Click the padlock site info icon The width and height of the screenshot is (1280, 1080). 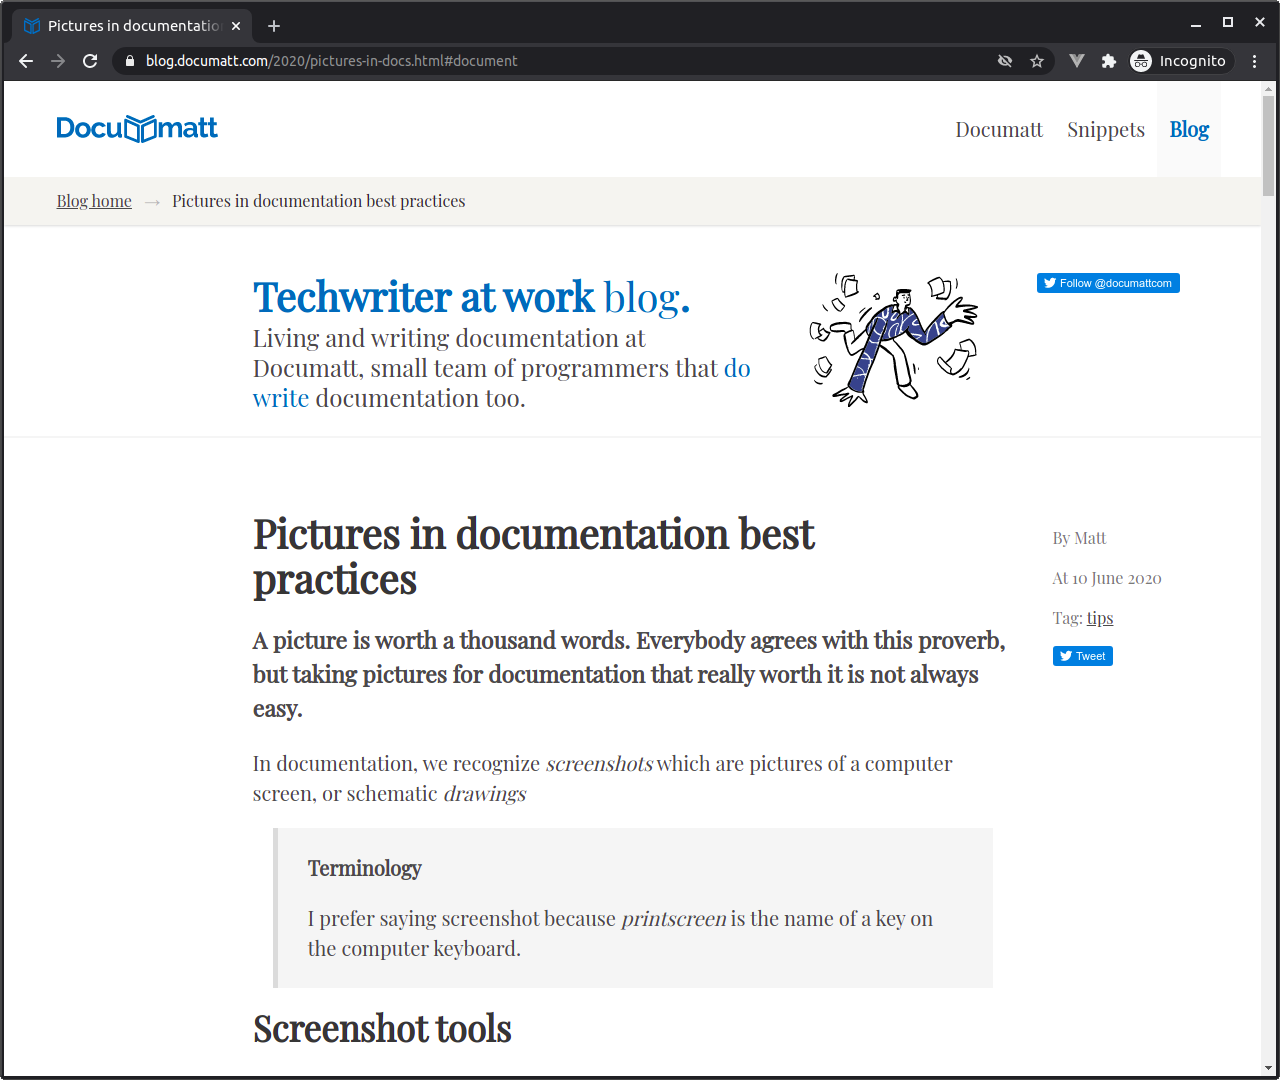pyautogui.click(x=129, y=61)
